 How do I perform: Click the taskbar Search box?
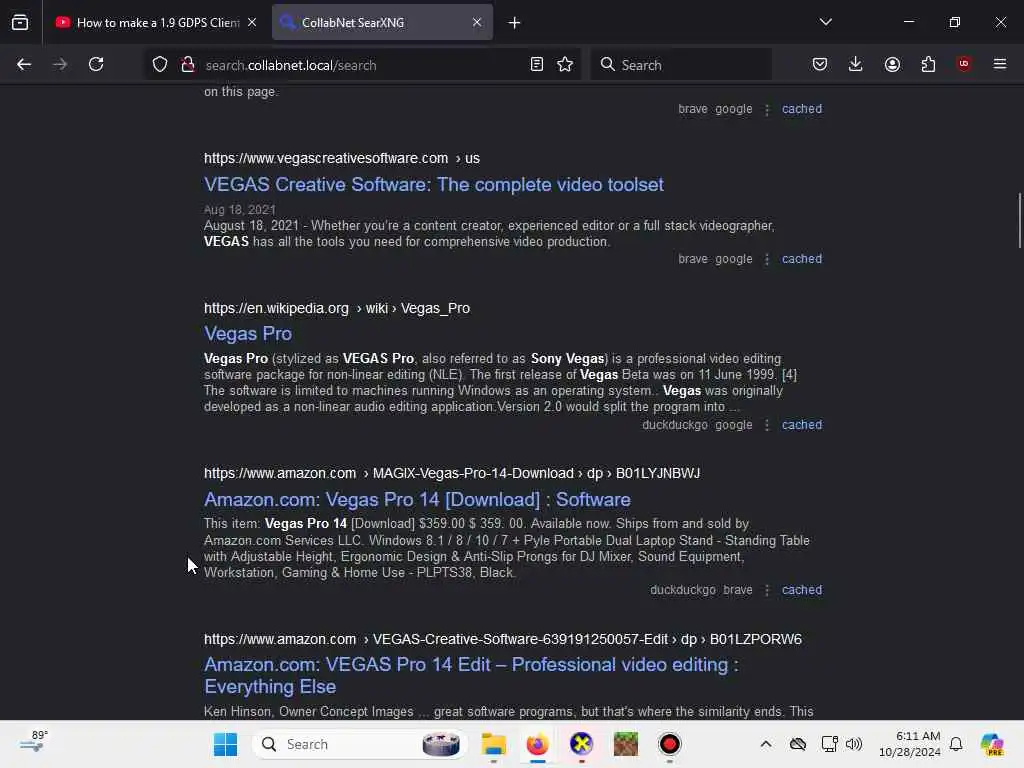pyautogui.click(x=359, y=744)
